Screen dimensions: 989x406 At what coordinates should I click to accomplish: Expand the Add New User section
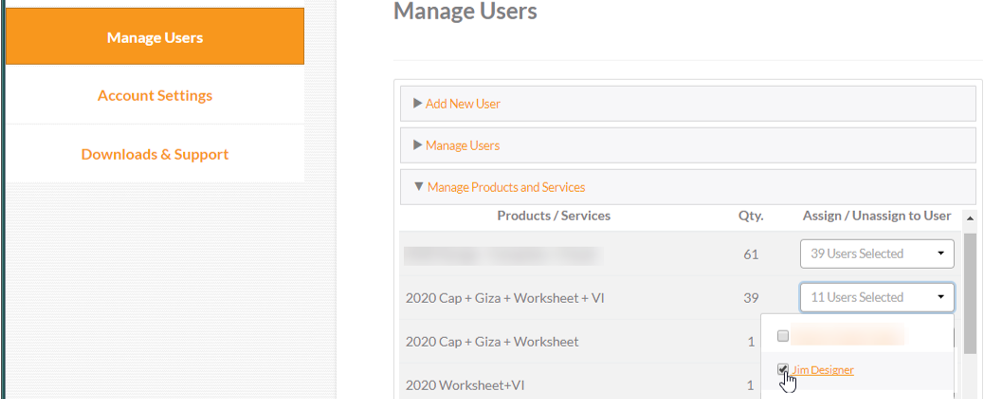click(688, 103)
